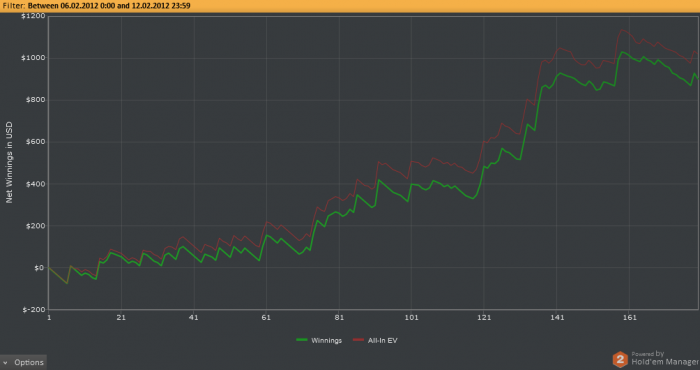The height and width of the screenshot is (370, 700).
Task: Open the Options dropdown button
Action: (23, 362)
